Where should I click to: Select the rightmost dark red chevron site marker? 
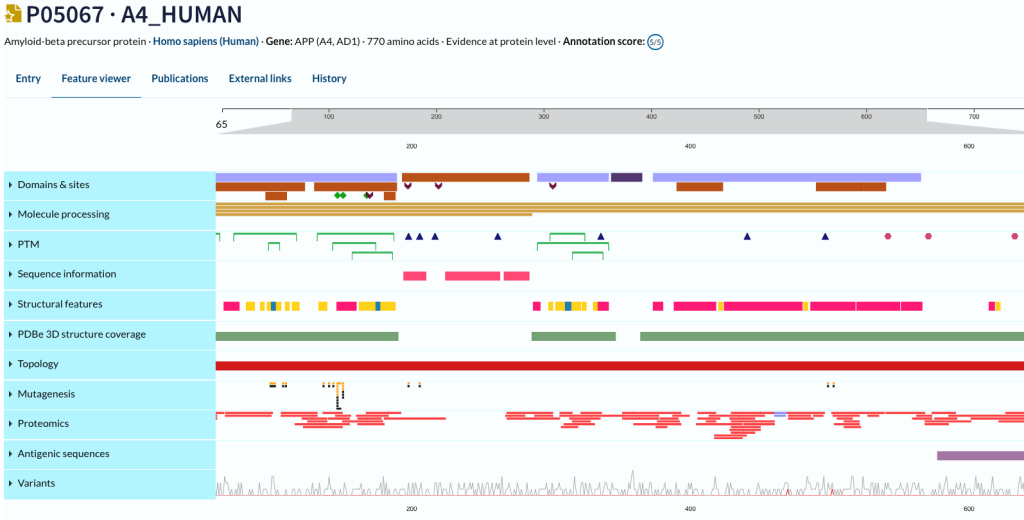(x=552, y=185)
